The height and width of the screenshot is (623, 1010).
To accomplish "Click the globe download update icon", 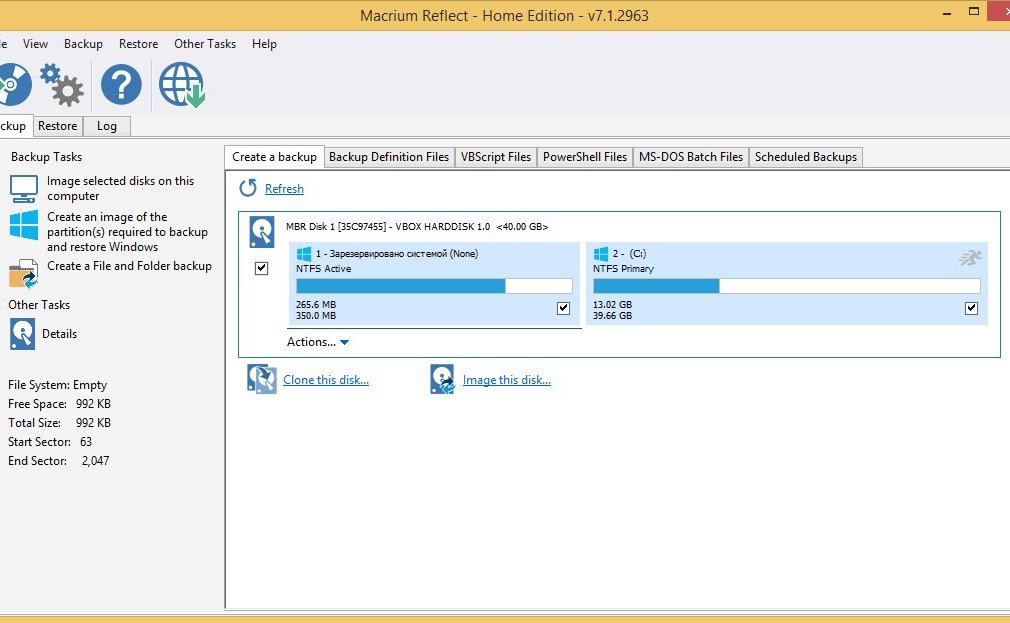I will (x=182, y=84).
